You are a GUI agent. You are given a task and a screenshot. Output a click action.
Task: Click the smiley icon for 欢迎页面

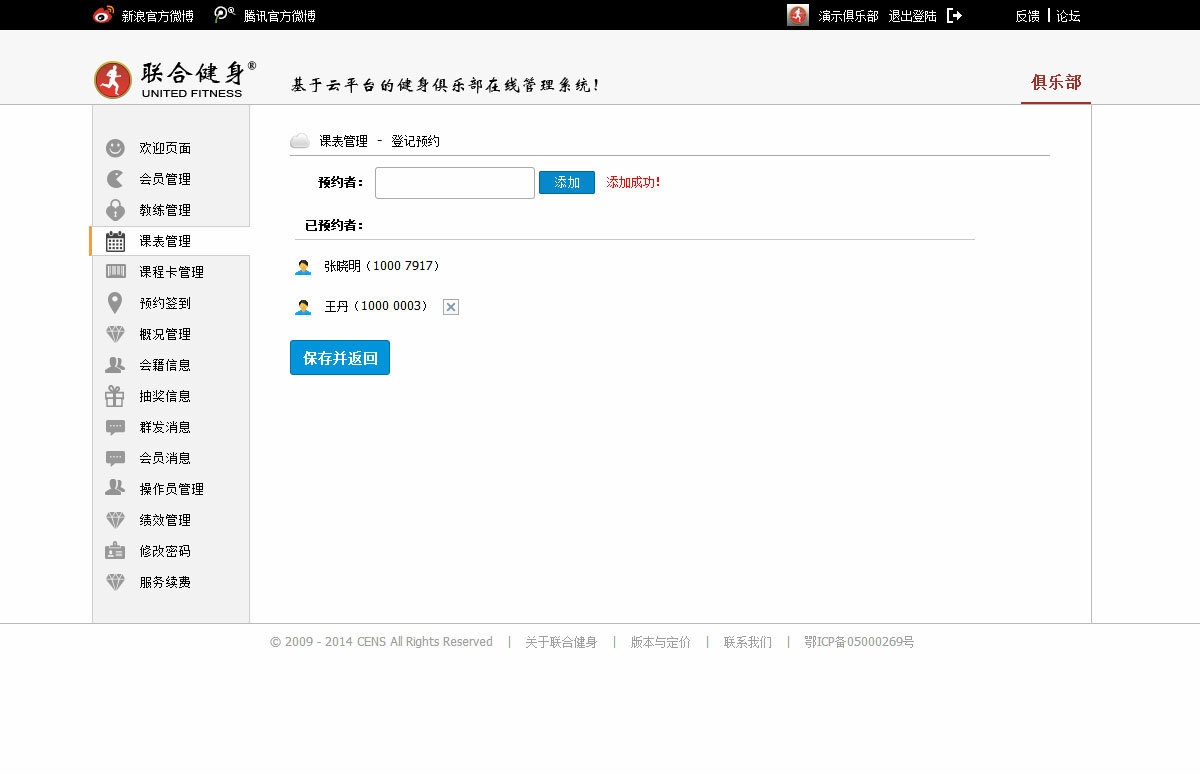(116, 148)
